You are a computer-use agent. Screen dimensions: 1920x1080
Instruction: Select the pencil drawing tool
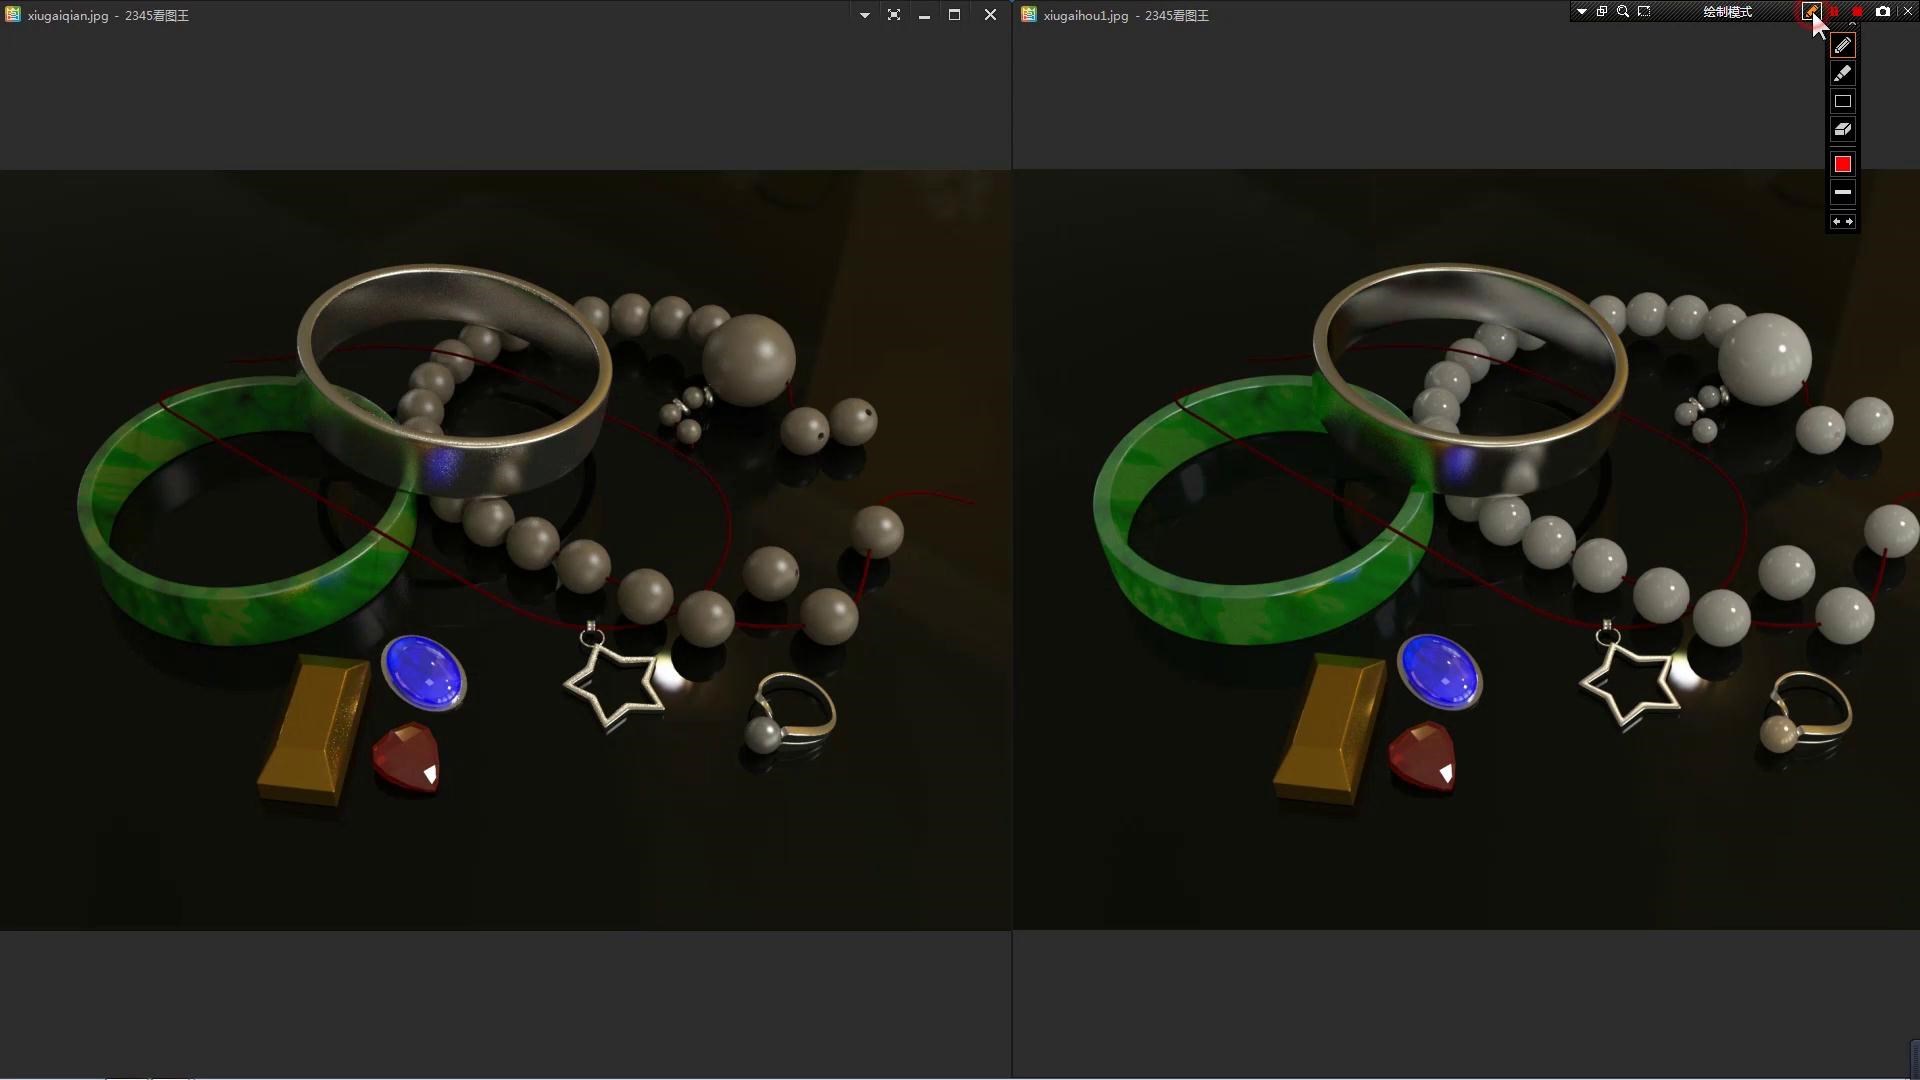pos(1842,46)
